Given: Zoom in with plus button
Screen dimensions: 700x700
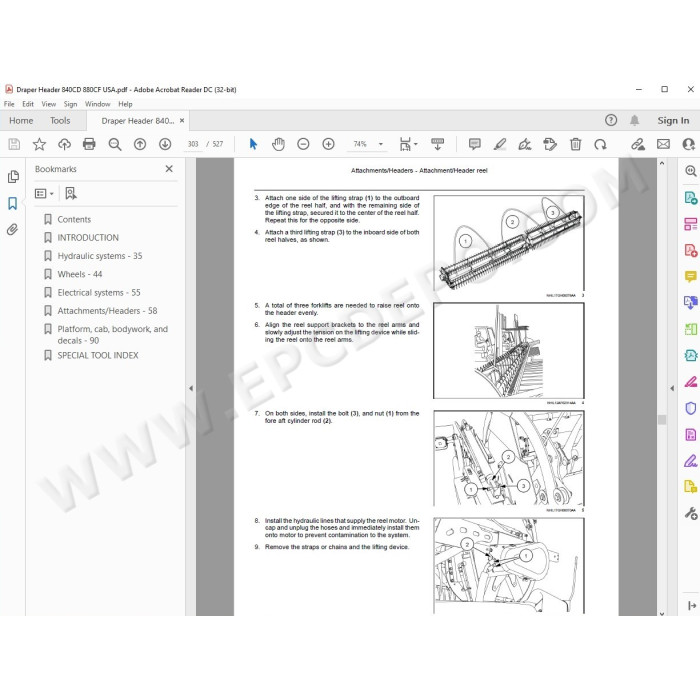Looking at the screenshot, I should click(328, 144).
